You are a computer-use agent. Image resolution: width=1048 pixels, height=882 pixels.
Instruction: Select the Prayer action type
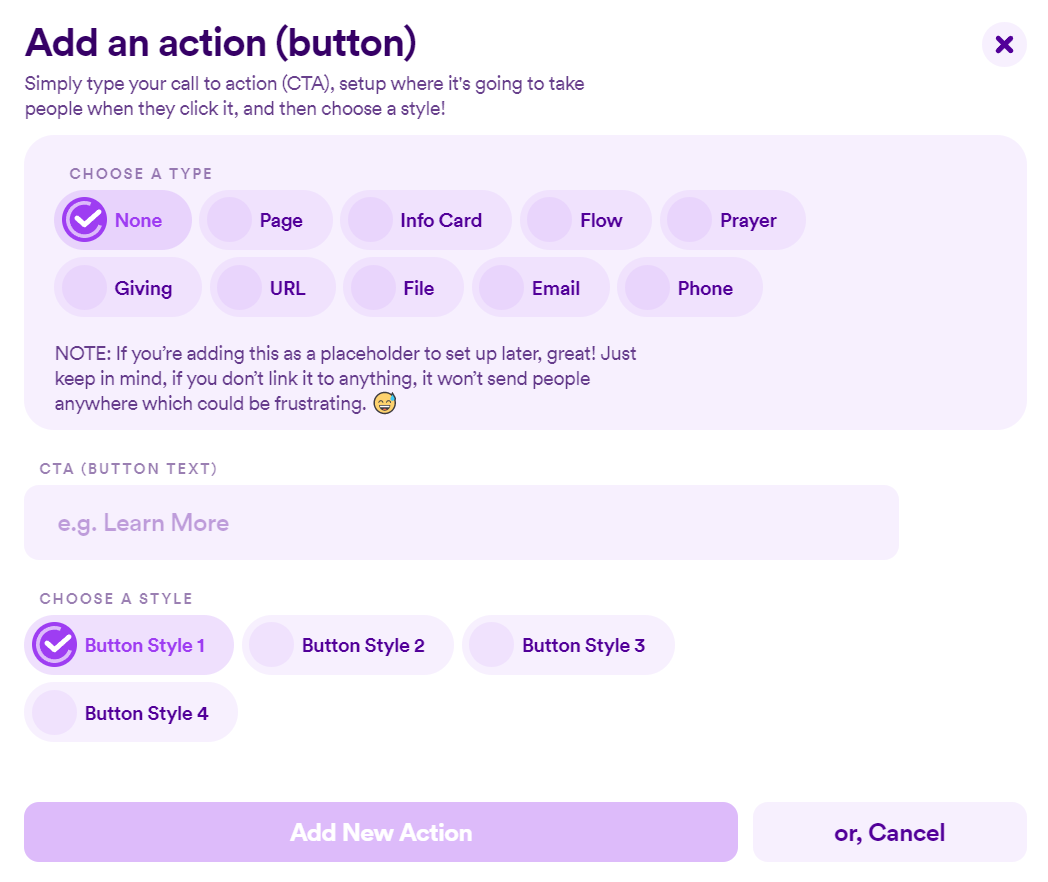pyautogui.click(x=733, y=220)
